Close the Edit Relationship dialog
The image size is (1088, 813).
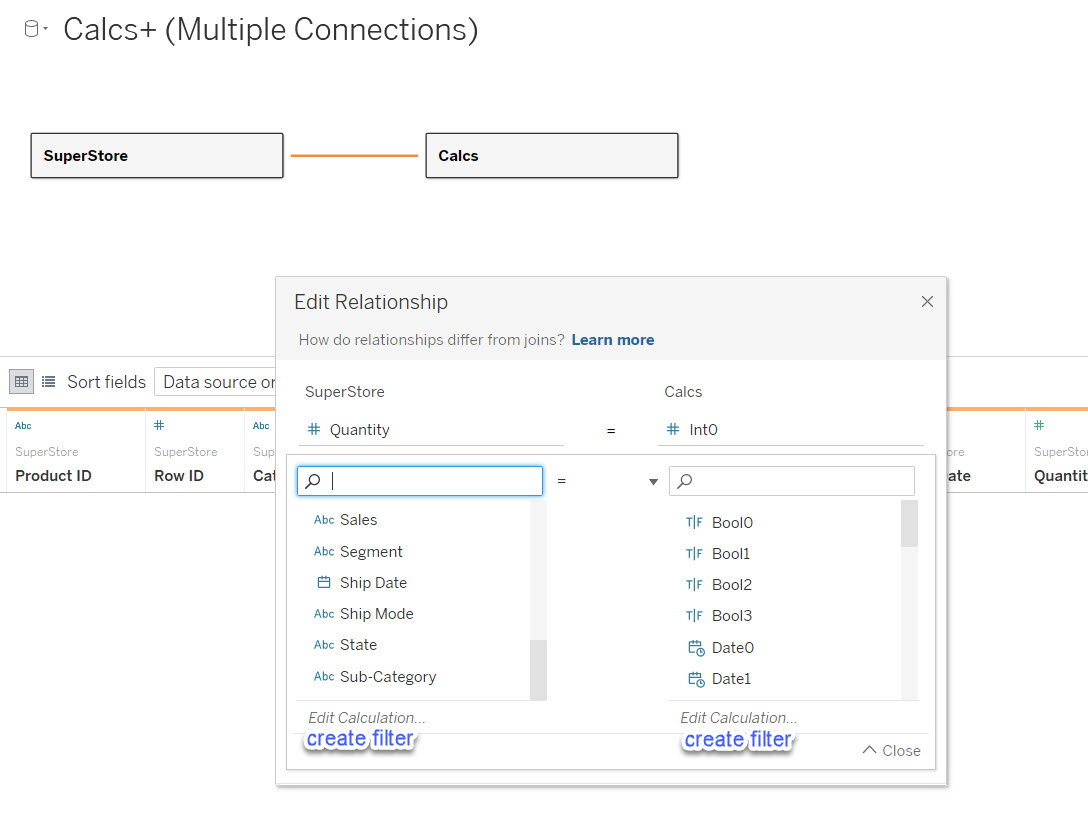(927, 302)
